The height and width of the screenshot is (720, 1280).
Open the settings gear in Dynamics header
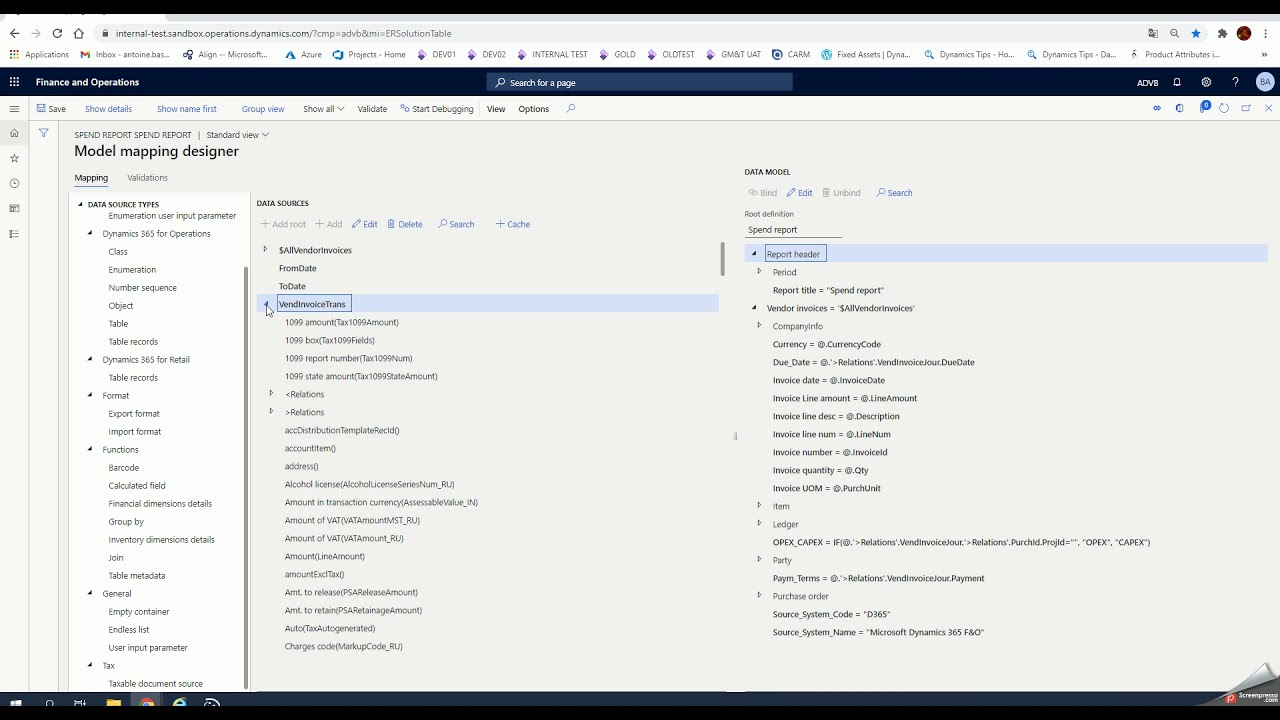[x=1206, y=82]
